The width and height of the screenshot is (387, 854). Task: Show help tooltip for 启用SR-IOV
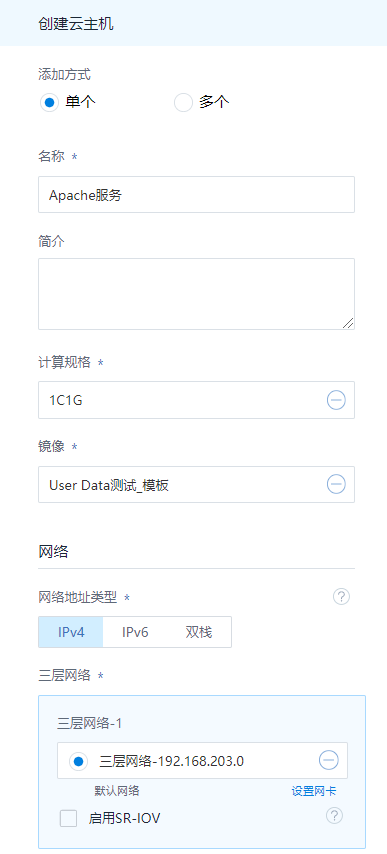pos(334,815)
